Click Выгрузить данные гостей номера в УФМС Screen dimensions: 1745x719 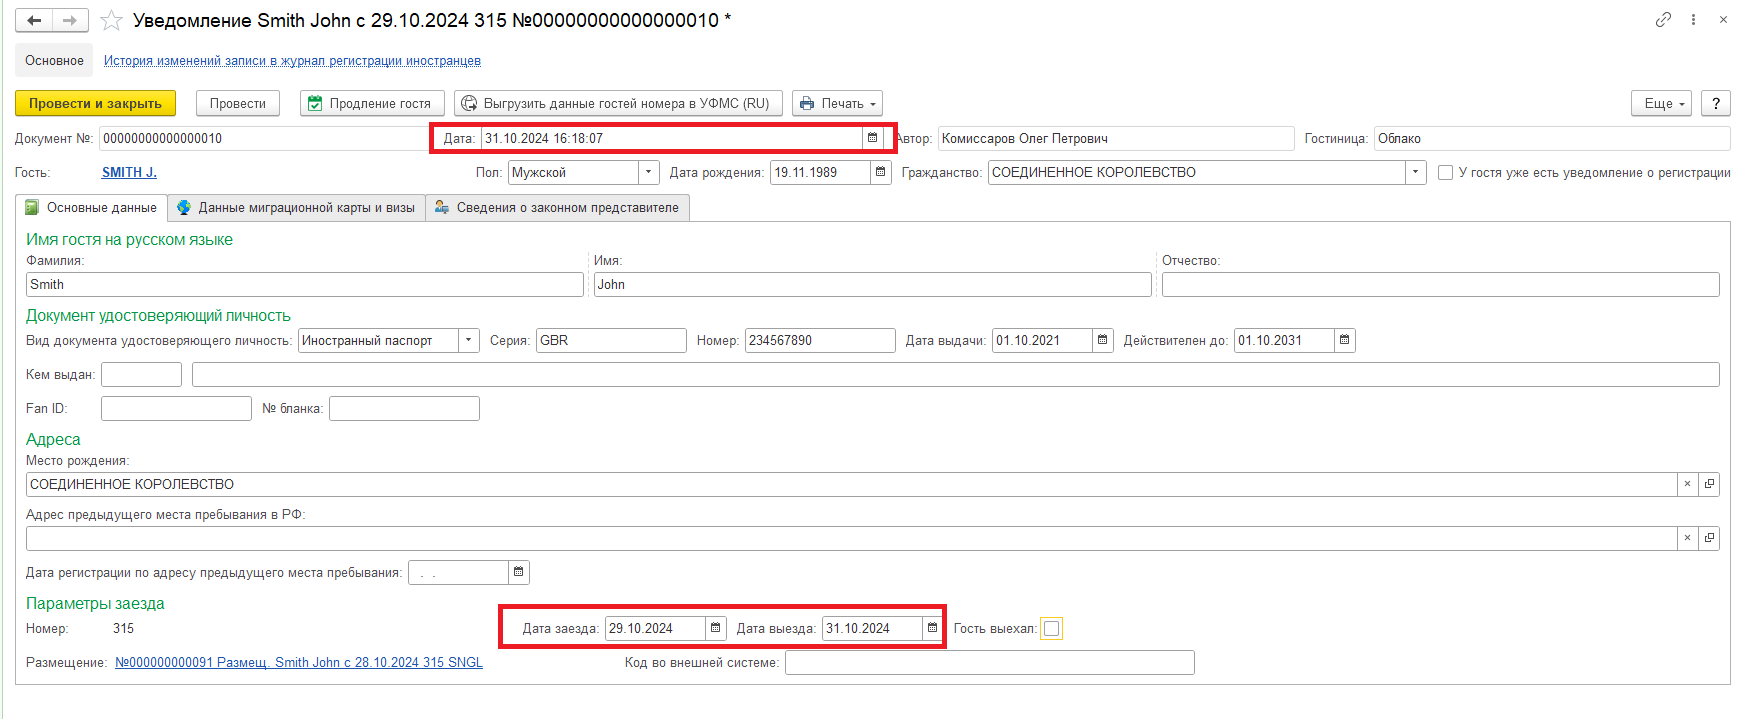(618, 103)
